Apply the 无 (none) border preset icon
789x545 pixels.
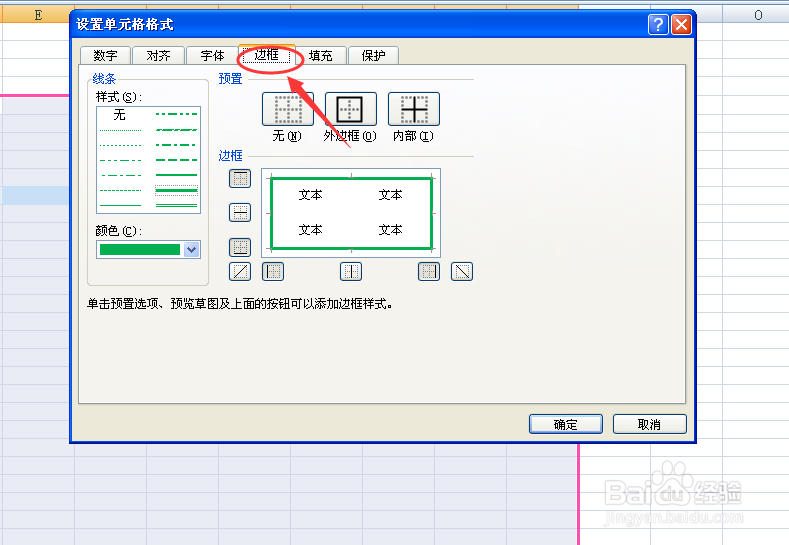[x=288, y=109]
